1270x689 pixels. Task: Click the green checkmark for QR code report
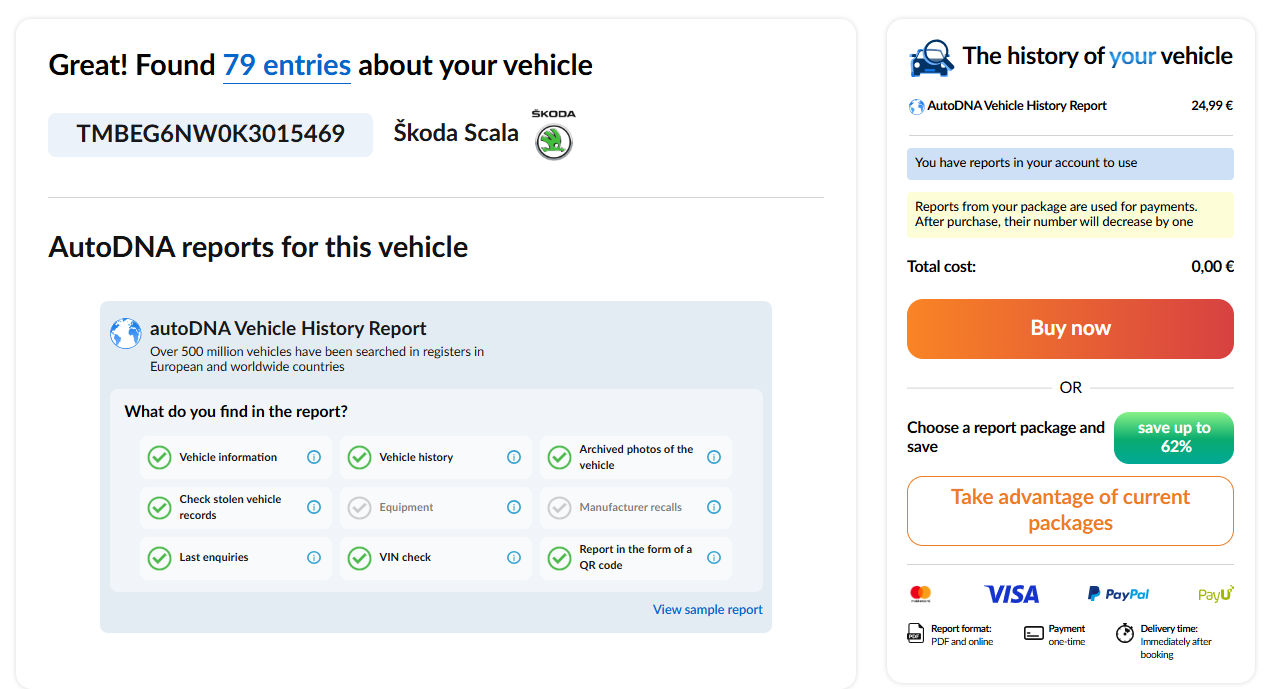tap(560, 557)
